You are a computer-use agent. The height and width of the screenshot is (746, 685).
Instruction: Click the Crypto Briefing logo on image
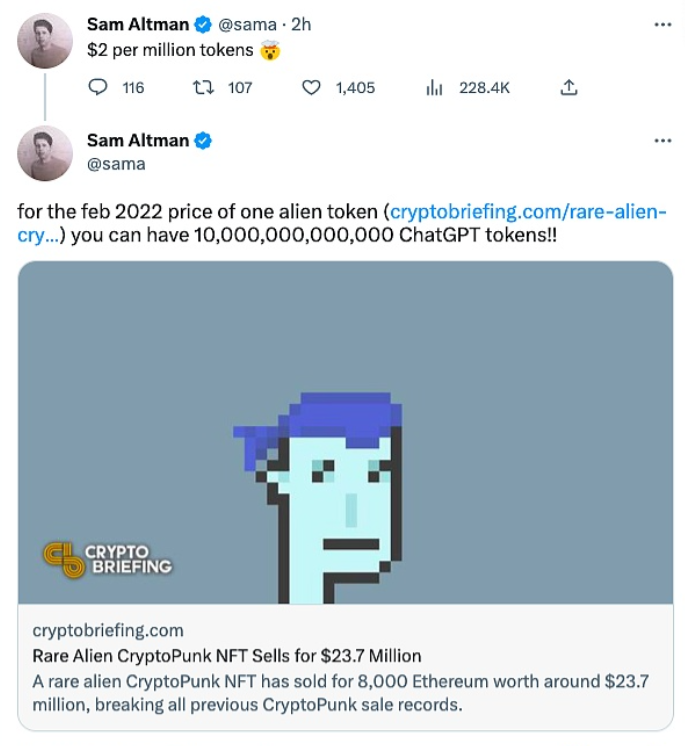click(x=108, y=558)
